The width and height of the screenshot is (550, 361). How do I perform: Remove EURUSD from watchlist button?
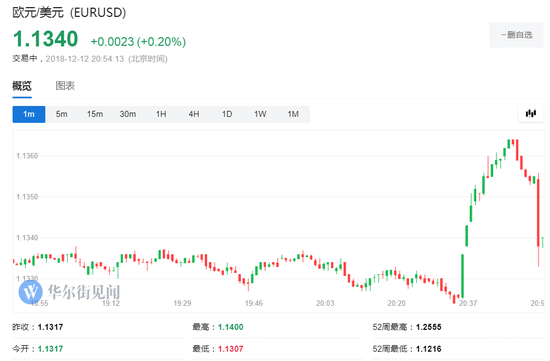(x=516, y=35)
